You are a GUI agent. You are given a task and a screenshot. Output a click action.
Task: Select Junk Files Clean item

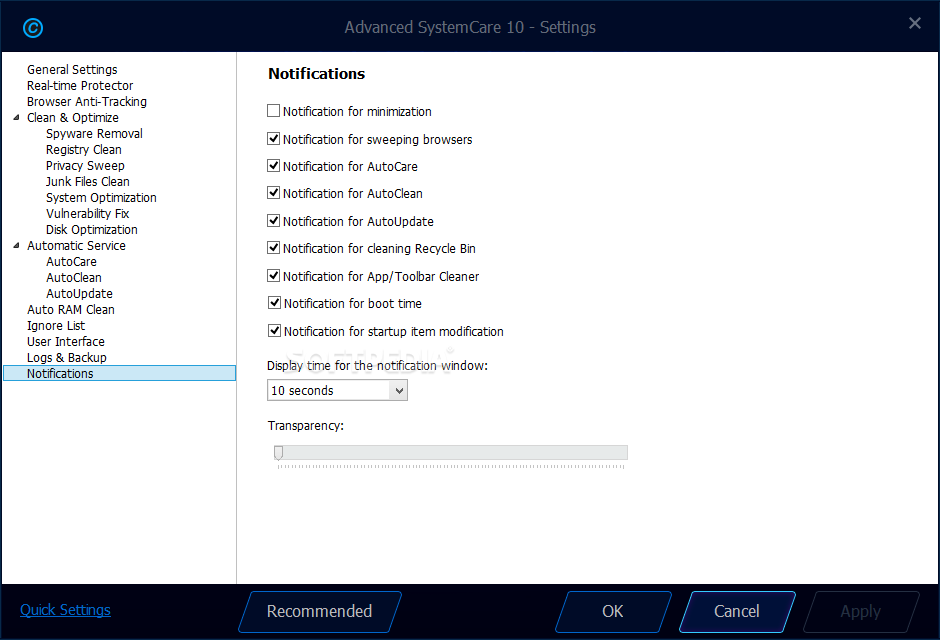pyautogui.click(x=88, y=182)
